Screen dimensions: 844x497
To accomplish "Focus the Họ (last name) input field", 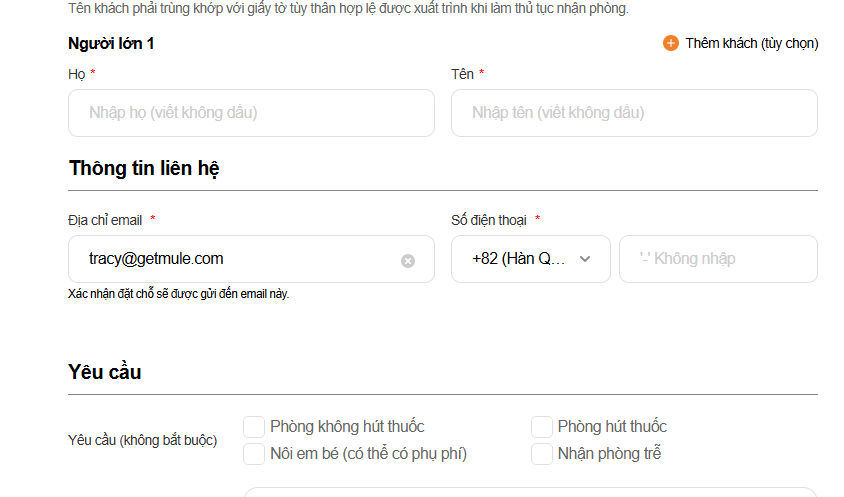I will [x=251, y=113].
